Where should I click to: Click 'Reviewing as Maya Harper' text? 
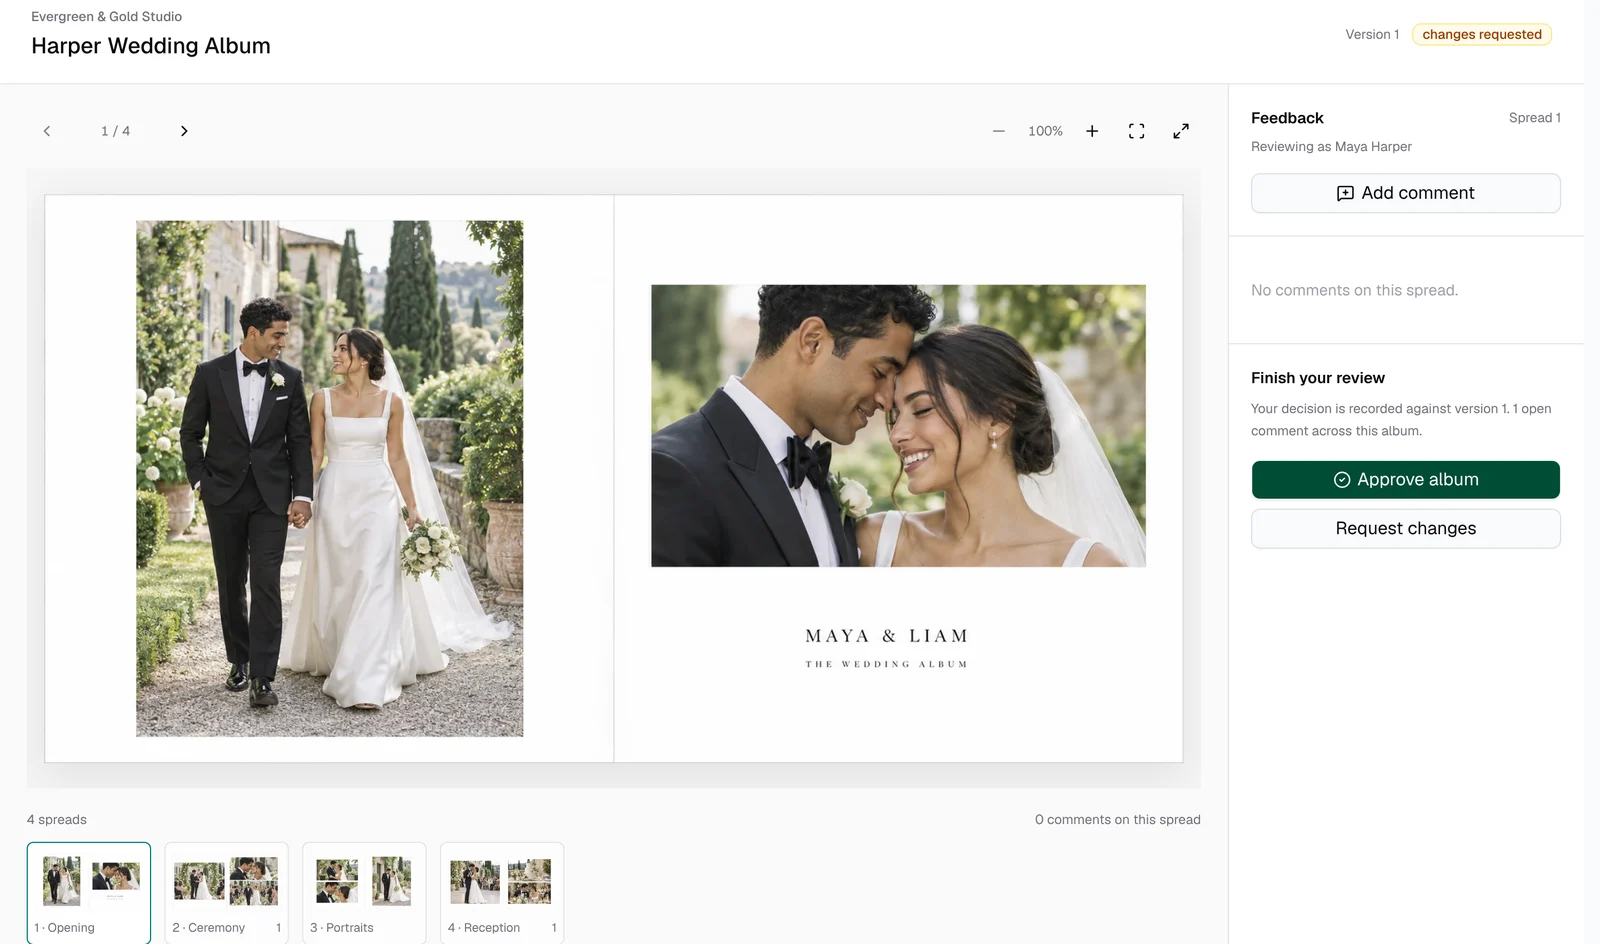[x=1331, y=146]
